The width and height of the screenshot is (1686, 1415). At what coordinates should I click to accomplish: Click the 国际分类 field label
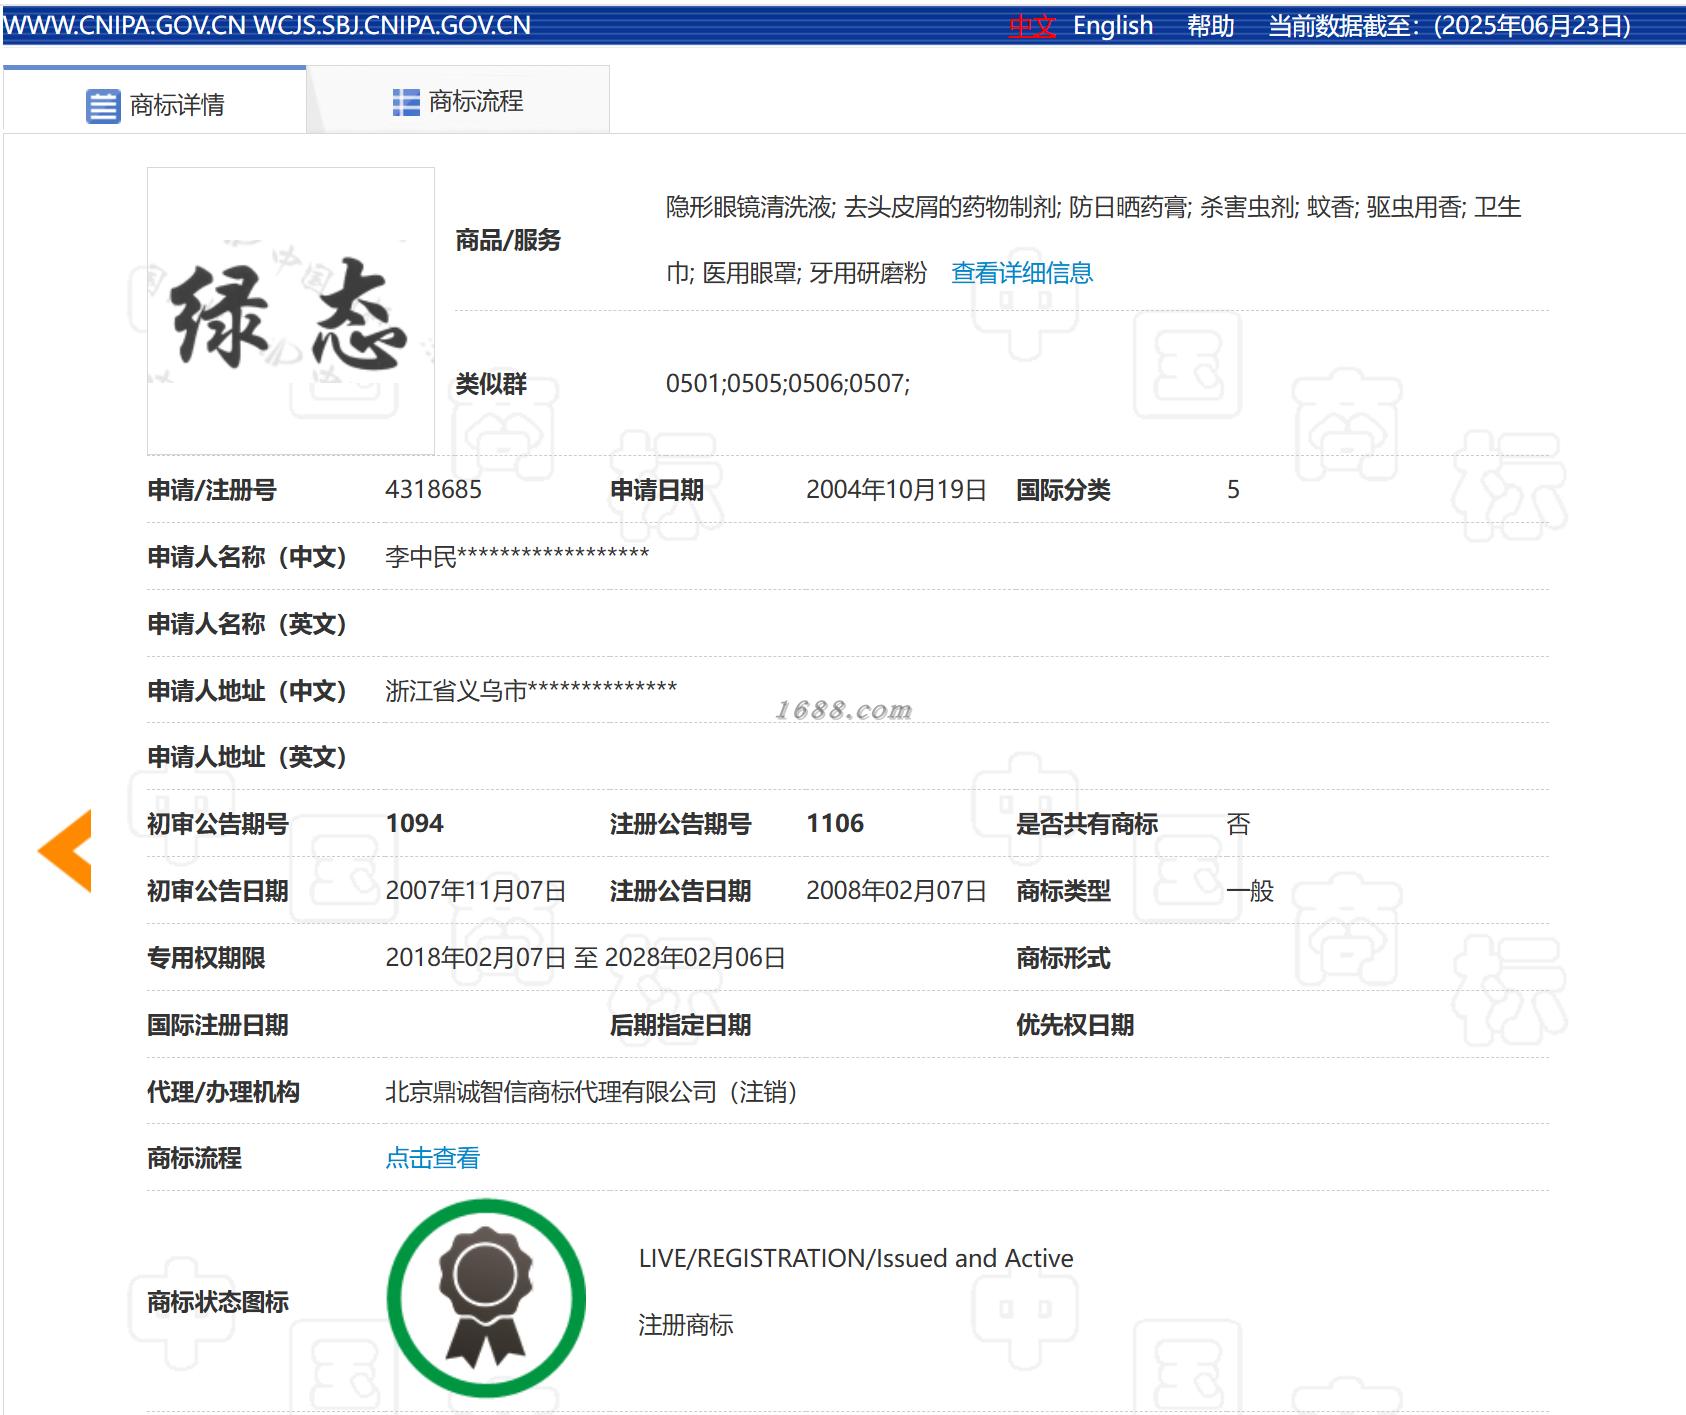1064,490
